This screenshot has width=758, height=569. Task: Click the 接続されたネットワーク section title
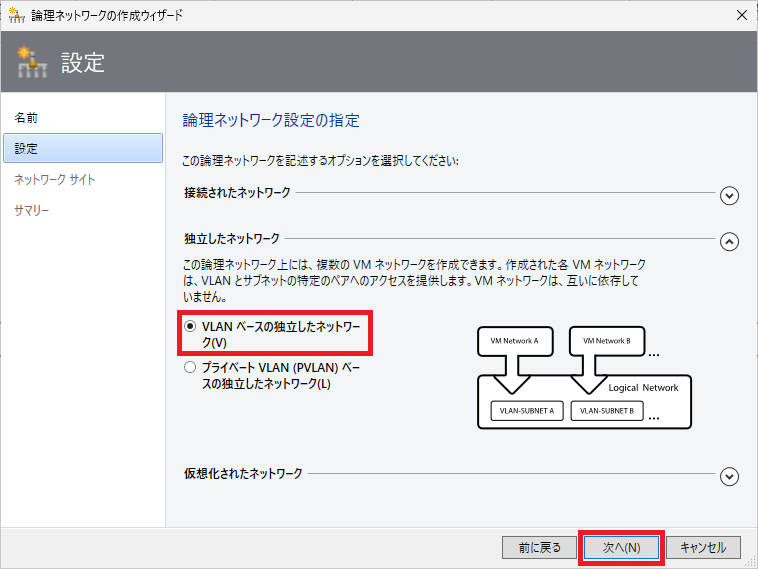coord(237,193)
